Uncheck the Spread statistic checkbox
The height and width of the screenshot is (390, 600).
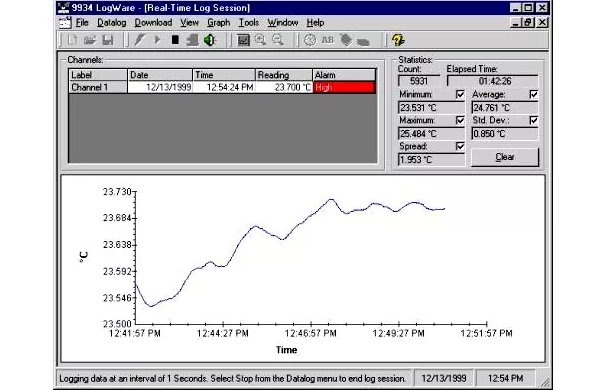click(460, 146)
